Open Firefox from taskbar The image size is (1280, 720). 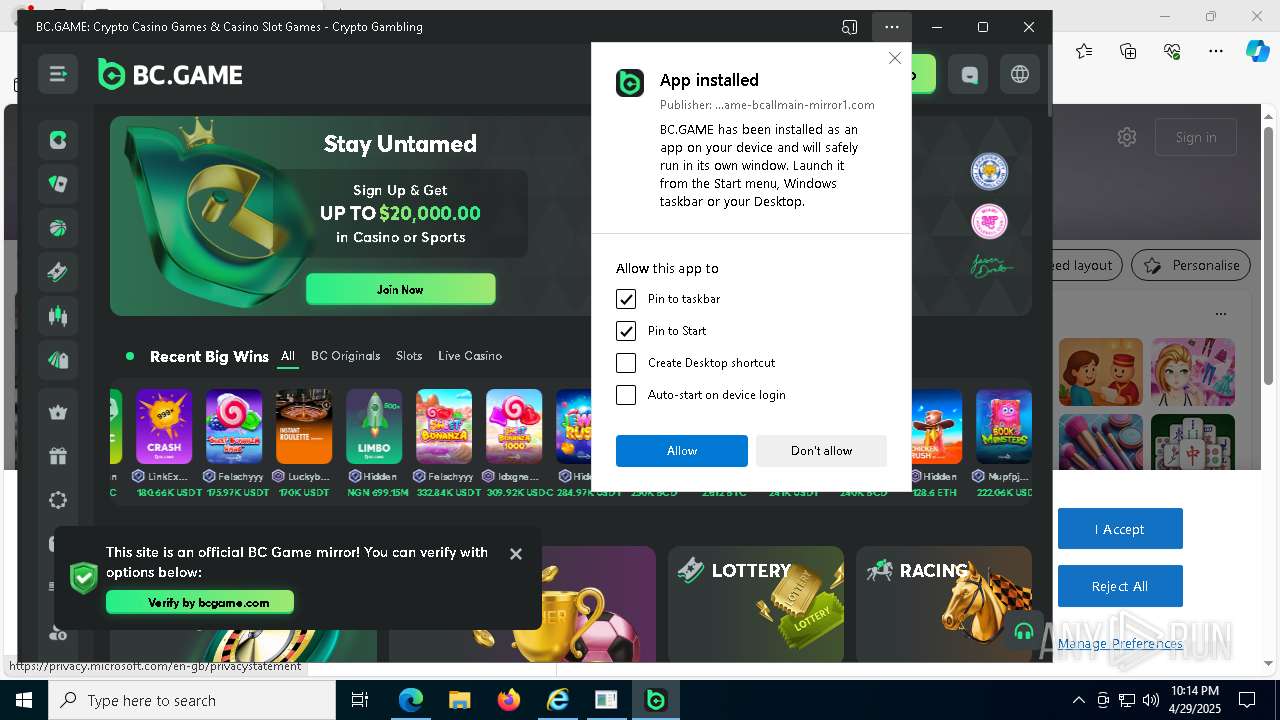(509, 700)
